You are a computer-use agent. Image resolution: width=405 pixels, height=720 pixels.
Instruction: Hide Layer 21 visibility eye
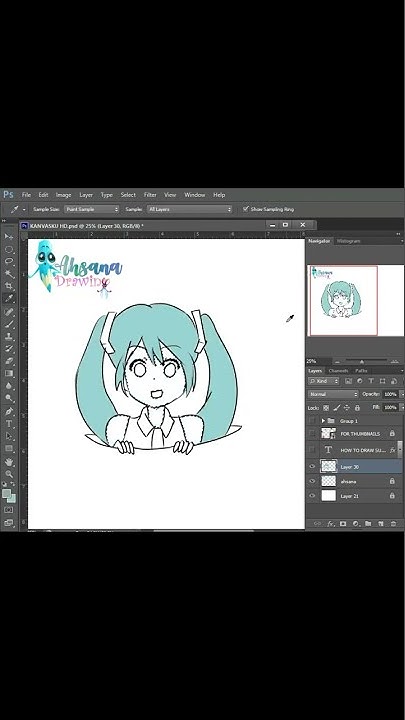(313, 496)
